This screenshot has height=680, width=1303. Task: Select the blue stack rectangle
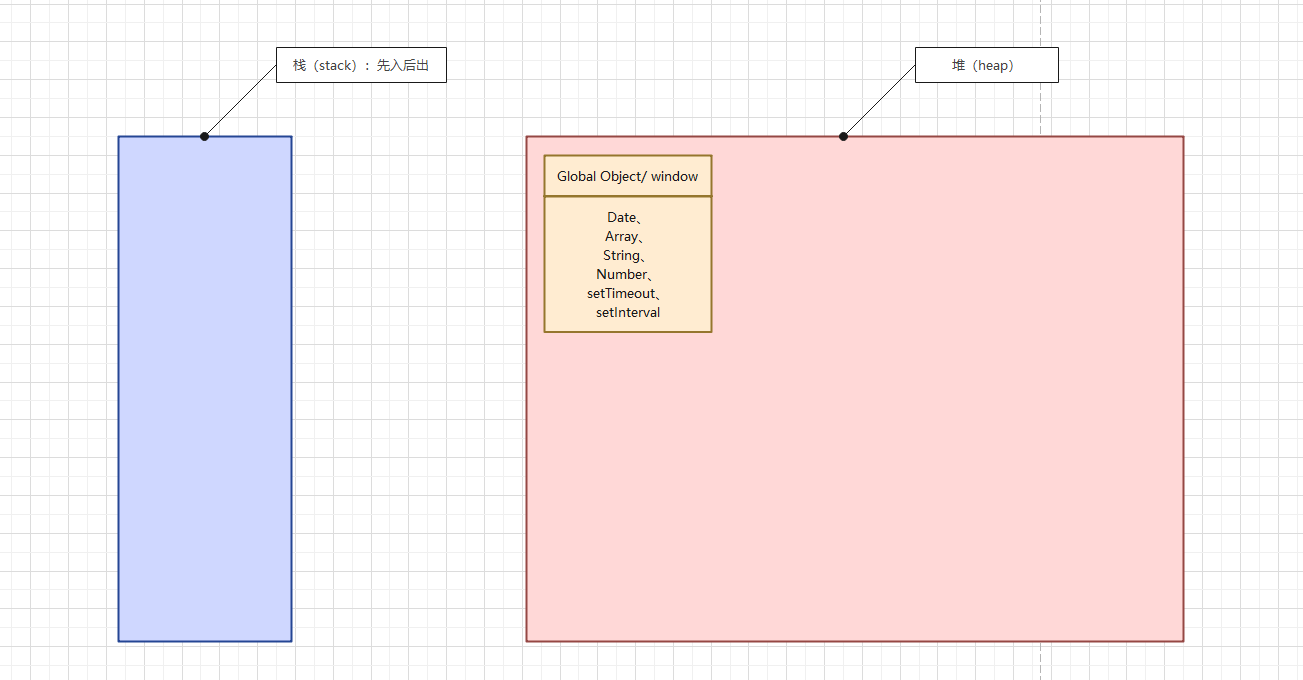click(x=205, y=390)
